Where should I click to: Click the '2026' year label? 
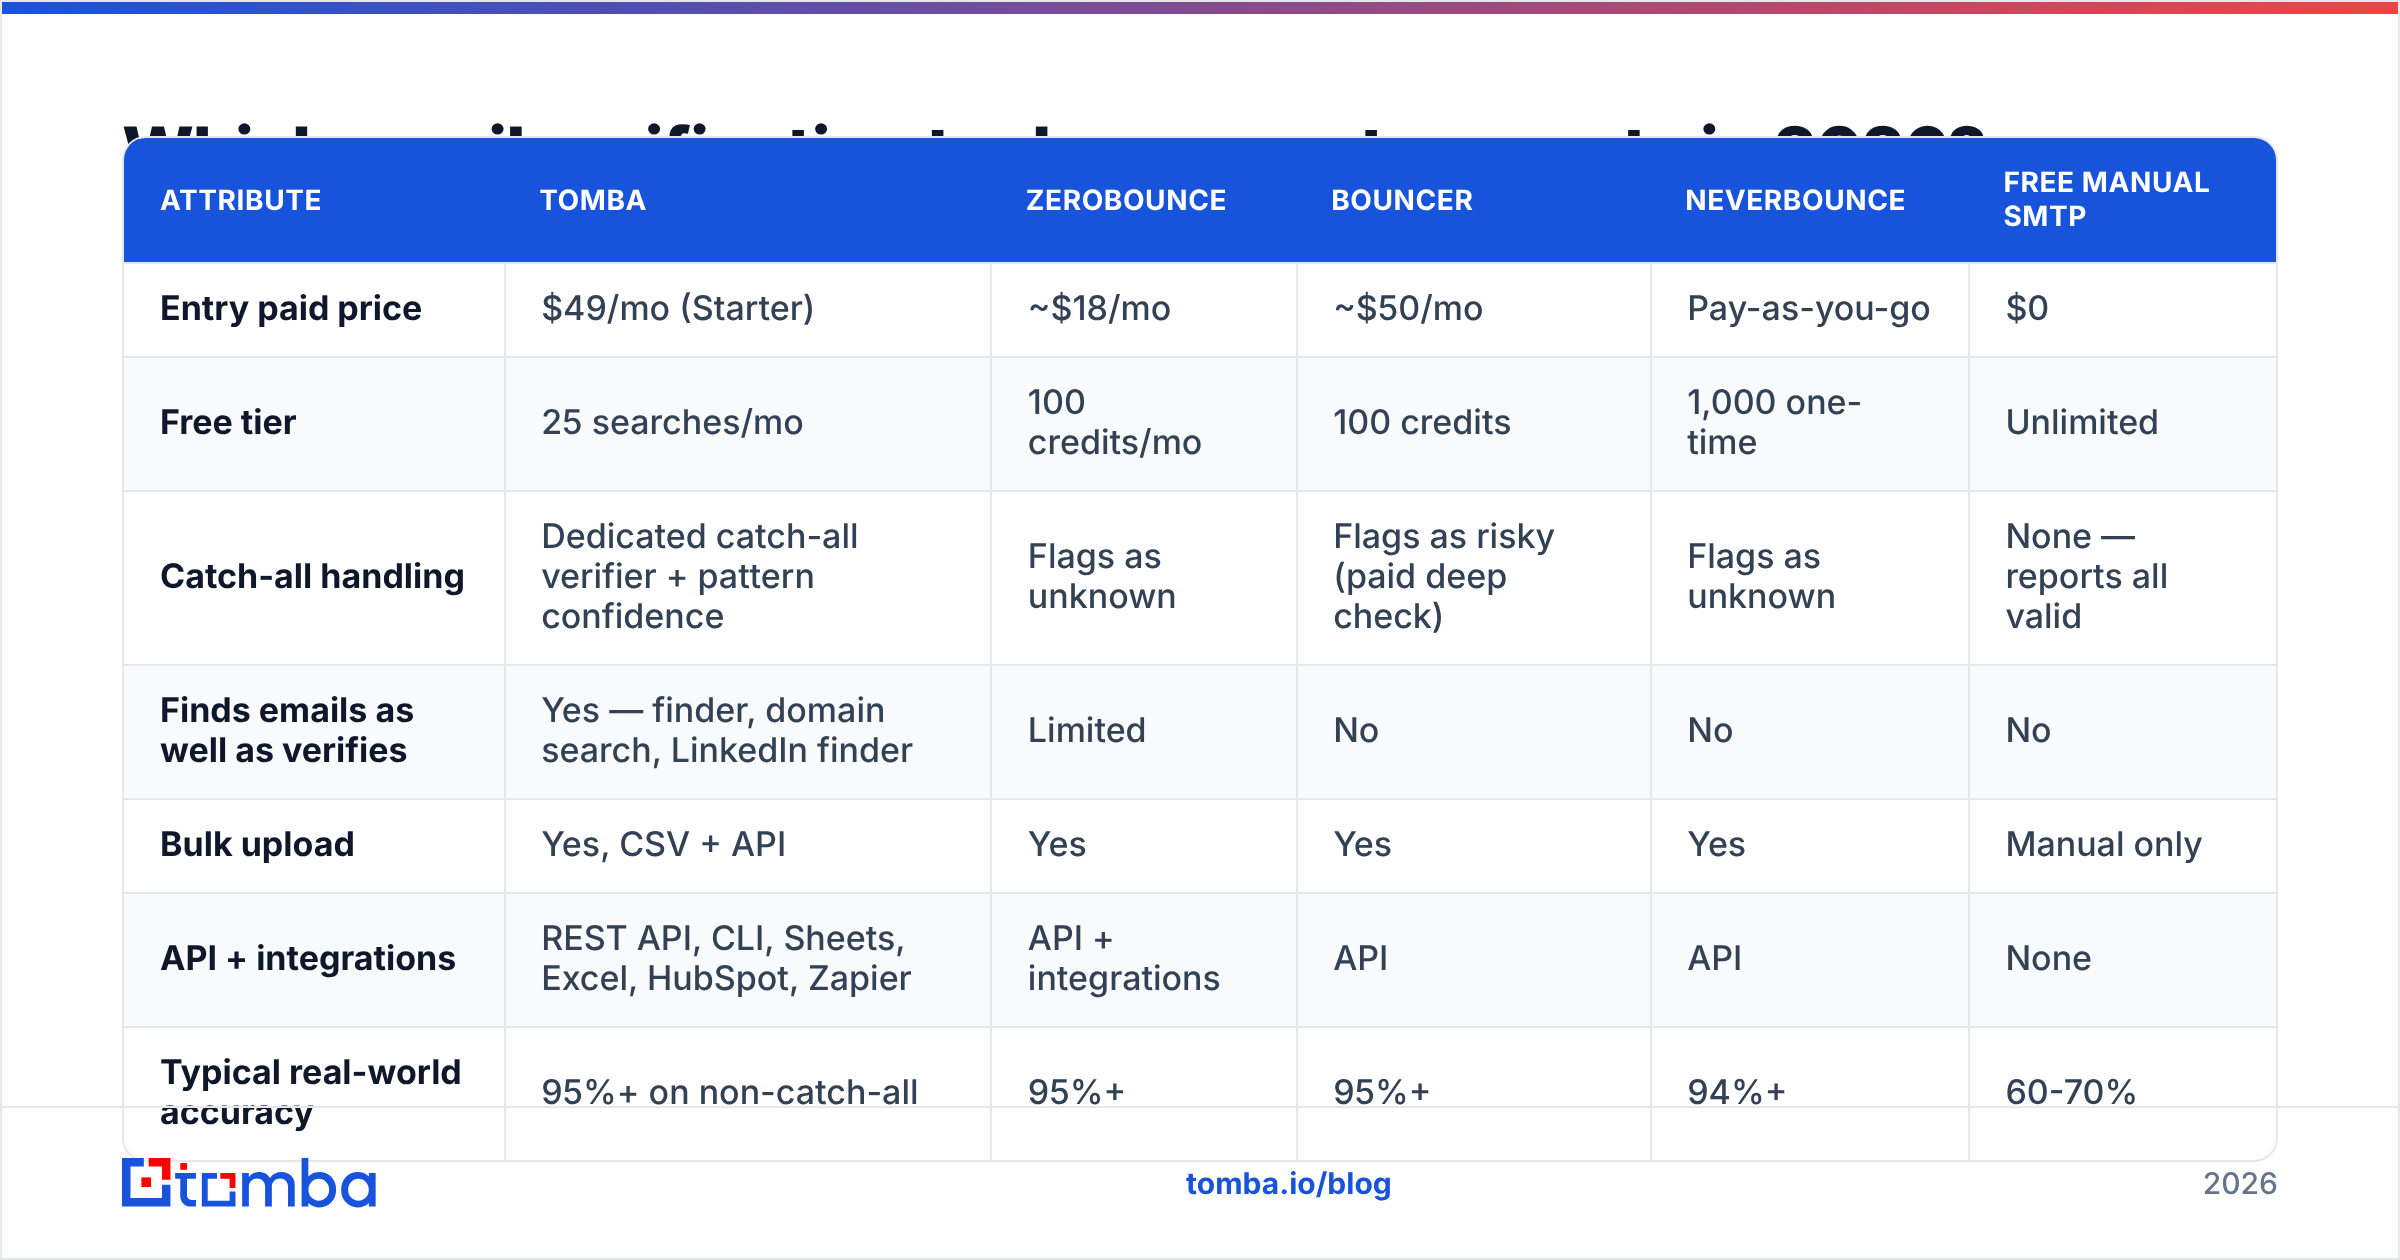tap(2240, 1184)
